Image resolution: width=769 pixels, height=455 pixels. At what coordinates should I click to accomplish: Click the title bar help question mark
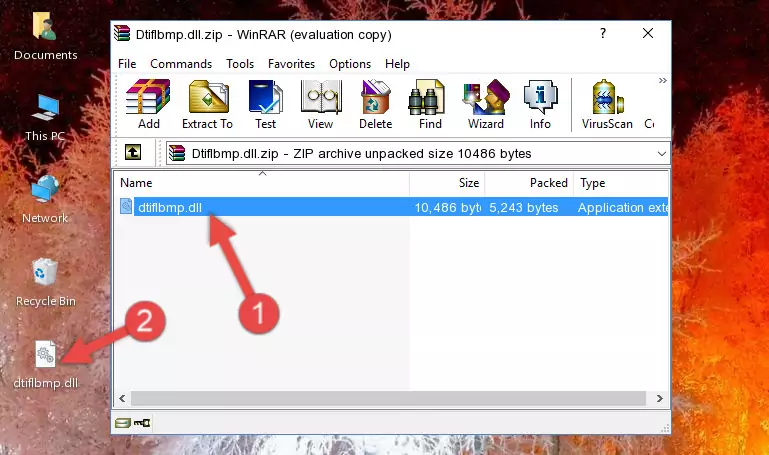coord(603,33)
